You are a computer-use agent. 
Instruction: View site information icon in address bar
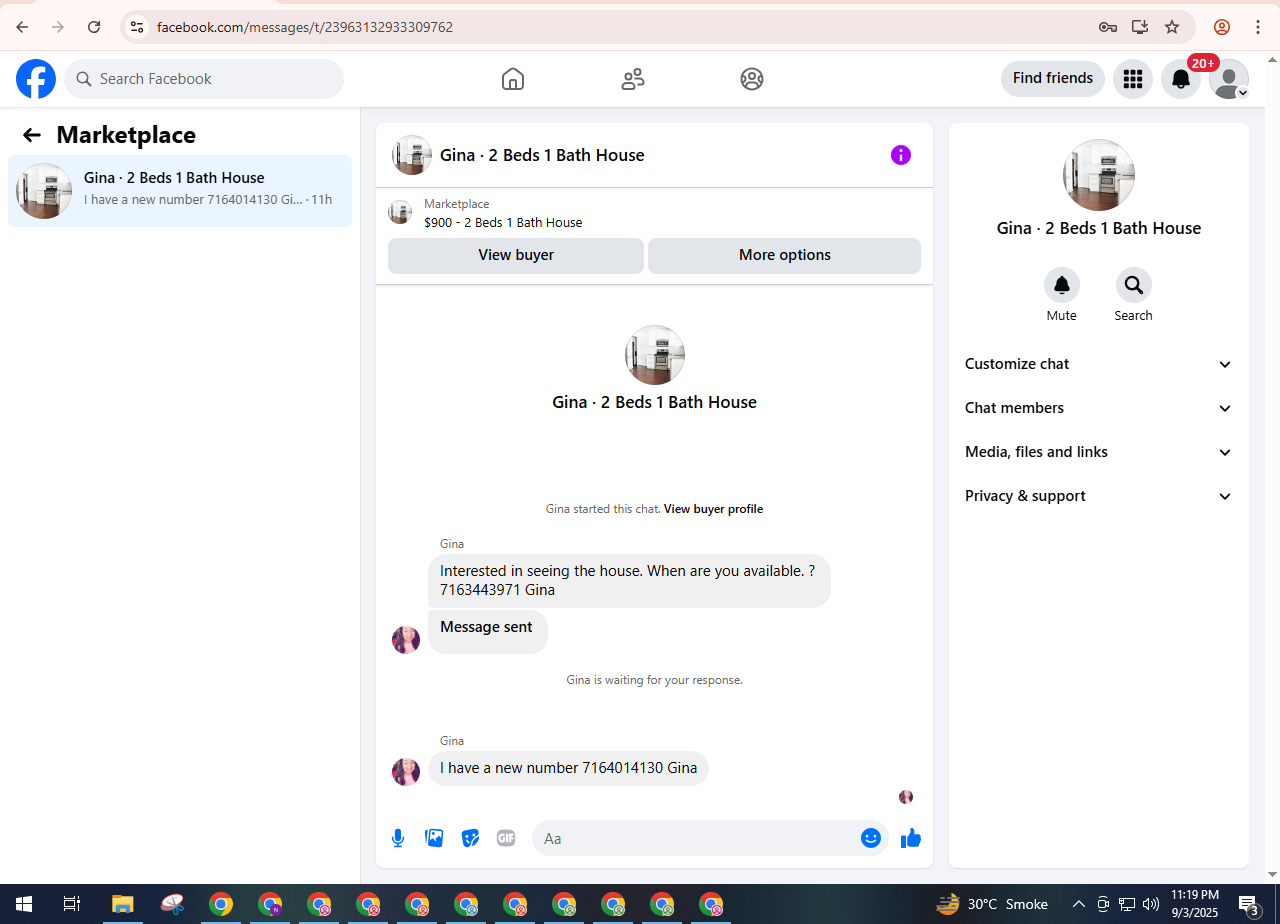pyautogui.click(x=138, y=27)
